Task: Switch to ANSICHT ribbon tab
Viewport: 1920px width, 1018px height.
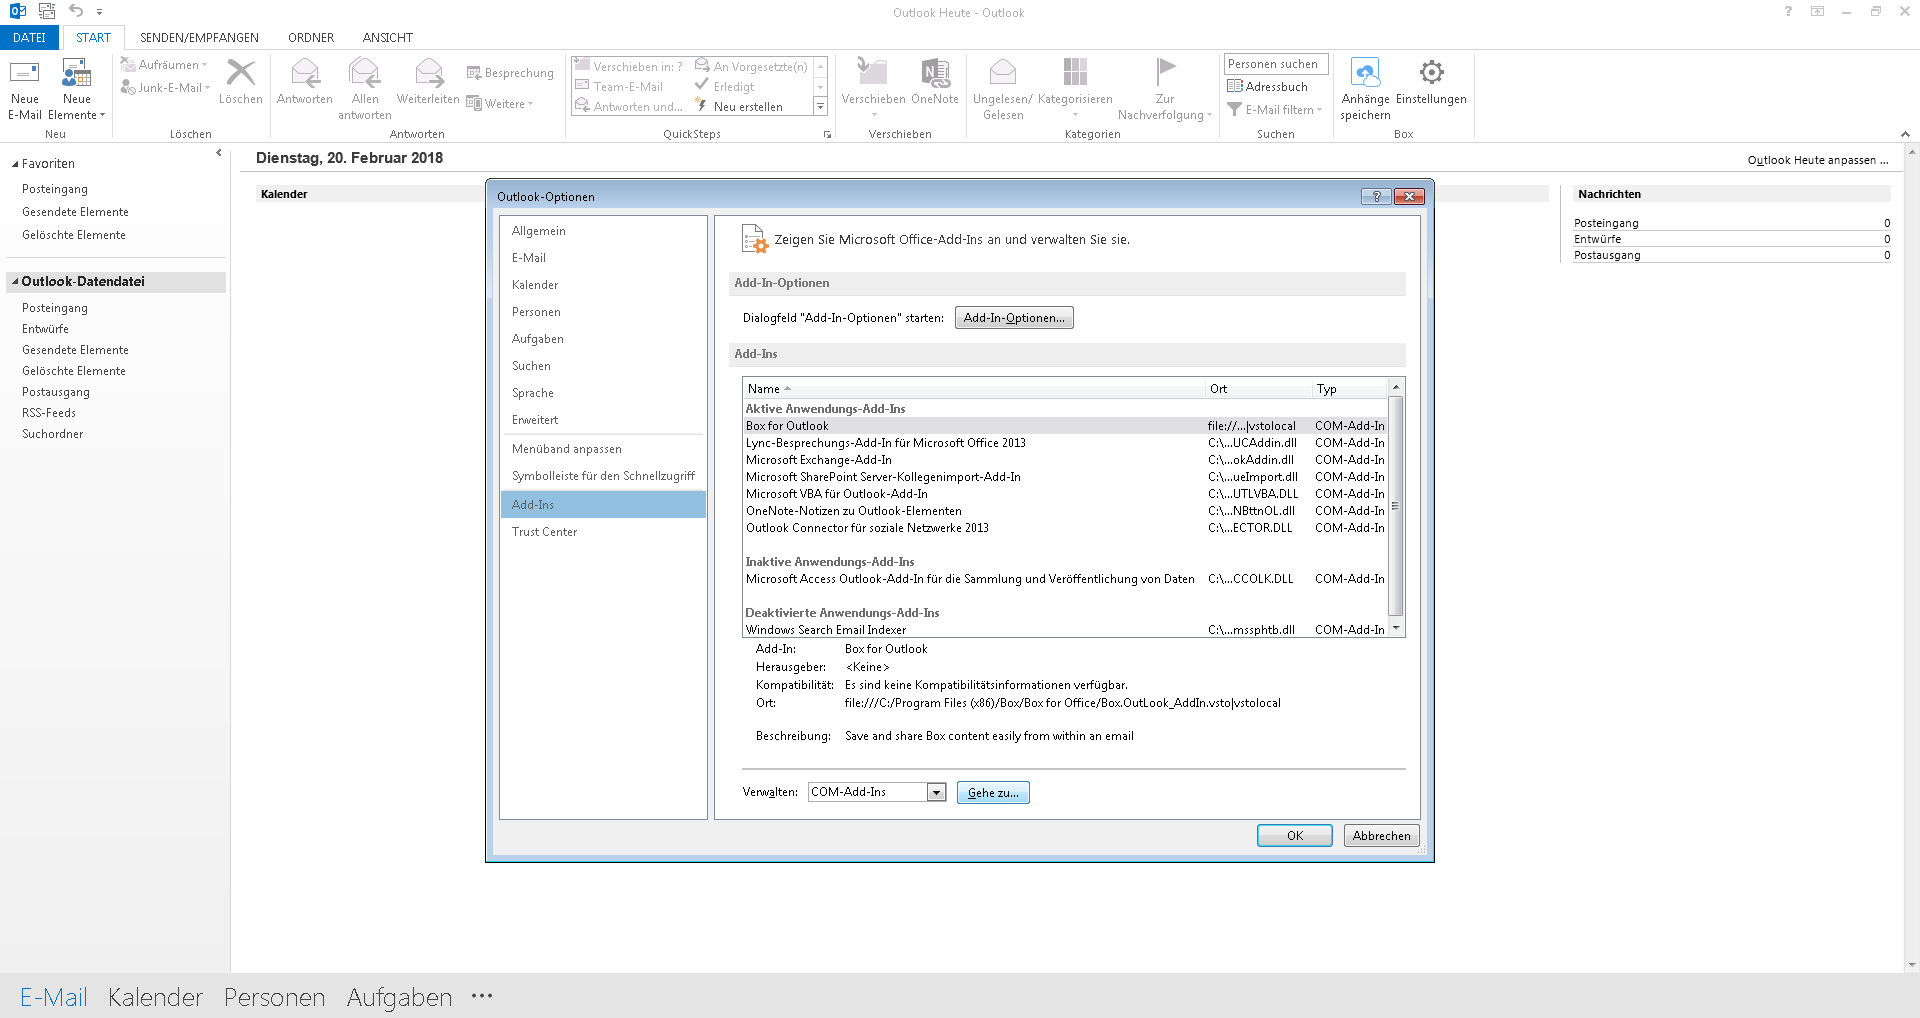Action: (x=388, y=38)
